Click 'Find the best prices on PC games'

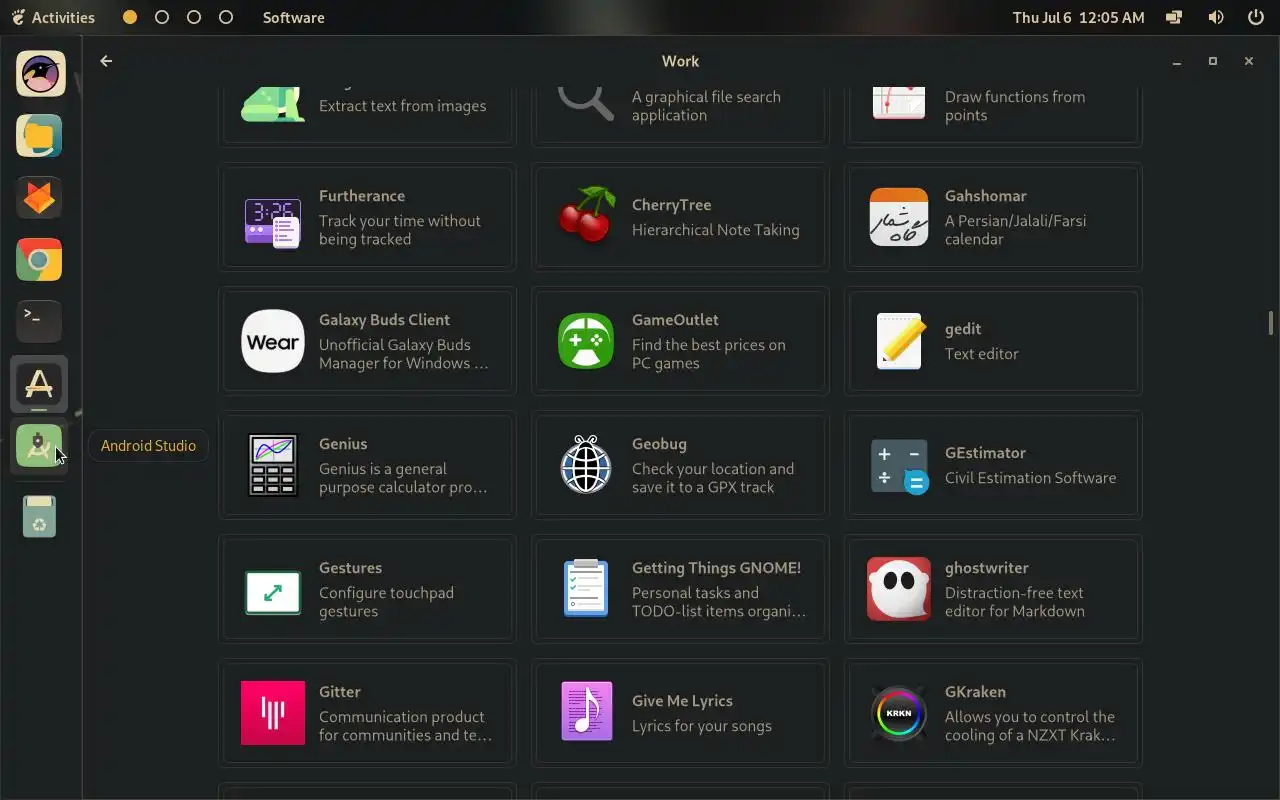[x=708, y=354]
